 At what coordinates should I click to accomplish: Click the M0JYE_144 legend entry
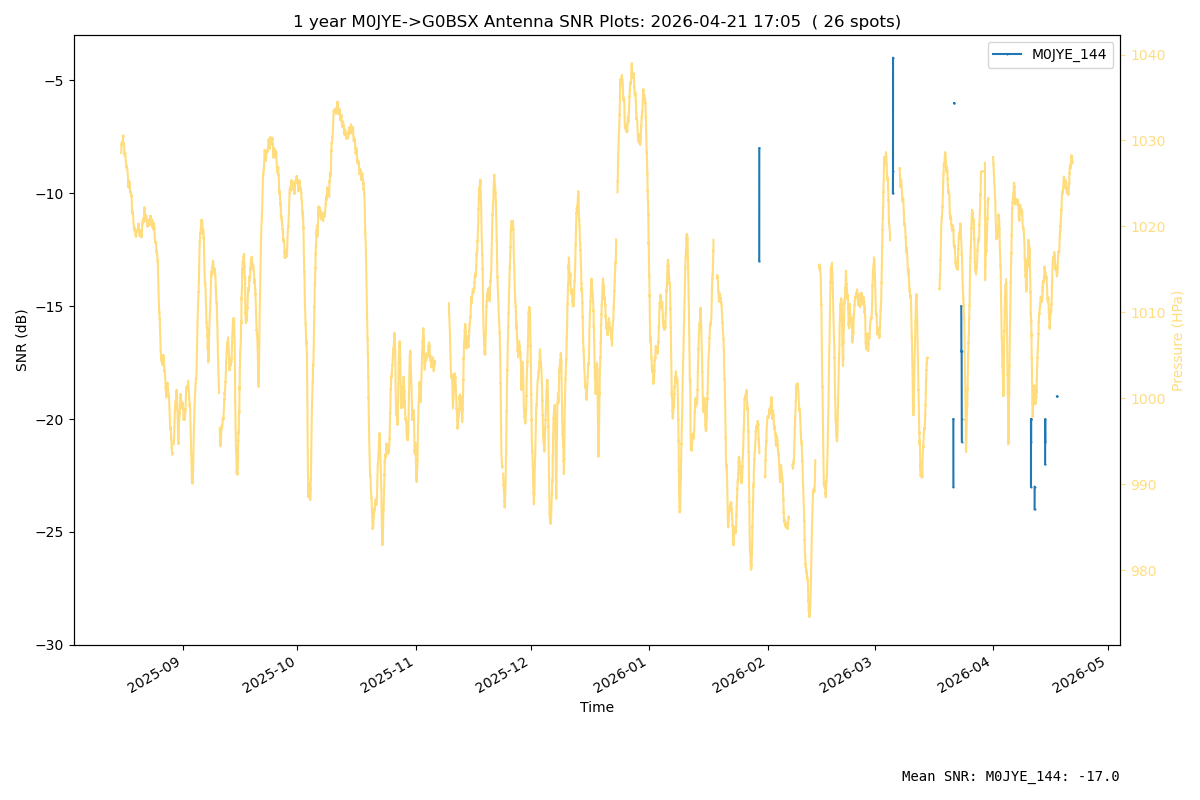pos(1050,55)
